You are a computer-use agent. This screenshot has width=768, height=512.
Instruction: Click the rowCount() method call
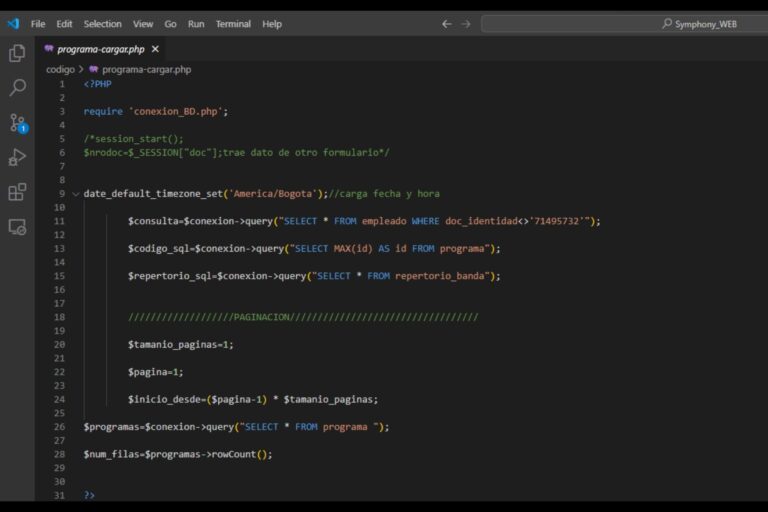pos(242,455)
